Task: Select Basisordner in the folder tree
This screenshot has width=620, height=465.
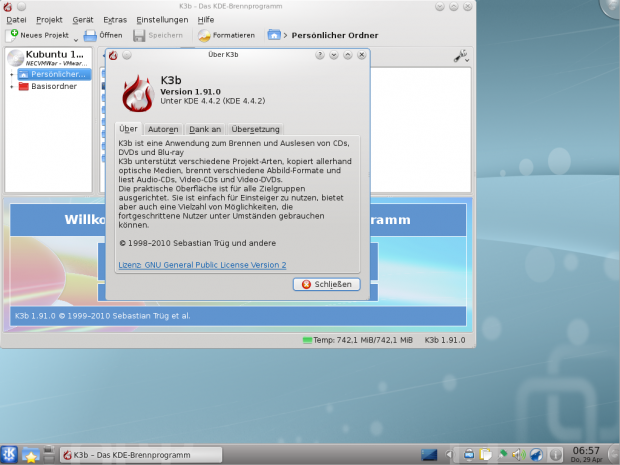Action: click(x=48, y=86)
